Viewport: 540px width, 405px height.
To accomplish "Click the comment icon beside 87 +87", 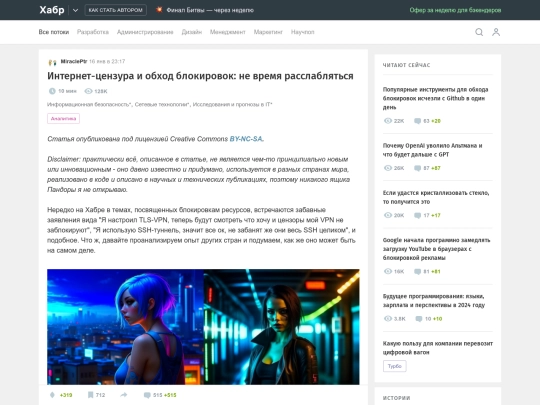I will 417,168.
